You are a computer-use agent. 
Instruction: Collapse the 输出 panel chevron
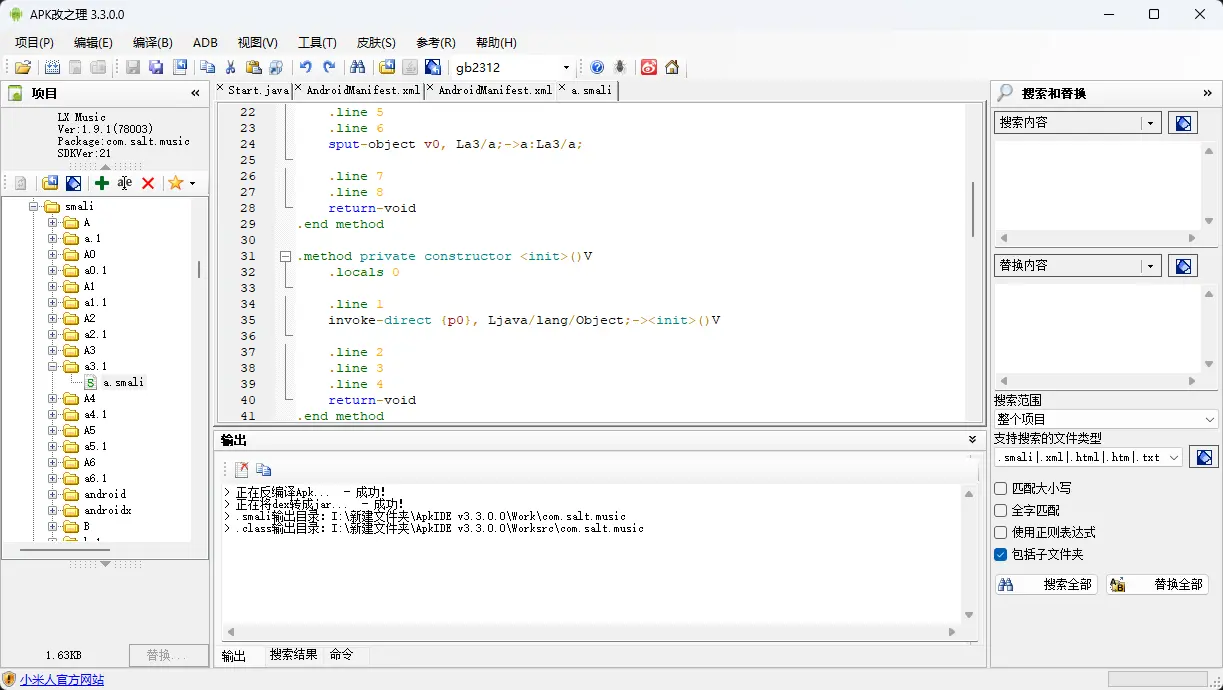coord(973,440)
